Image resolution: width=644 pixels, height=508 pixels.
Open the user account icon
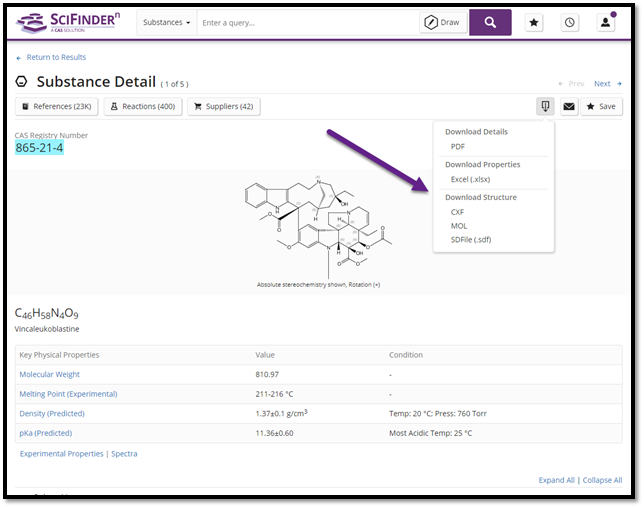[x=605, y=23]
